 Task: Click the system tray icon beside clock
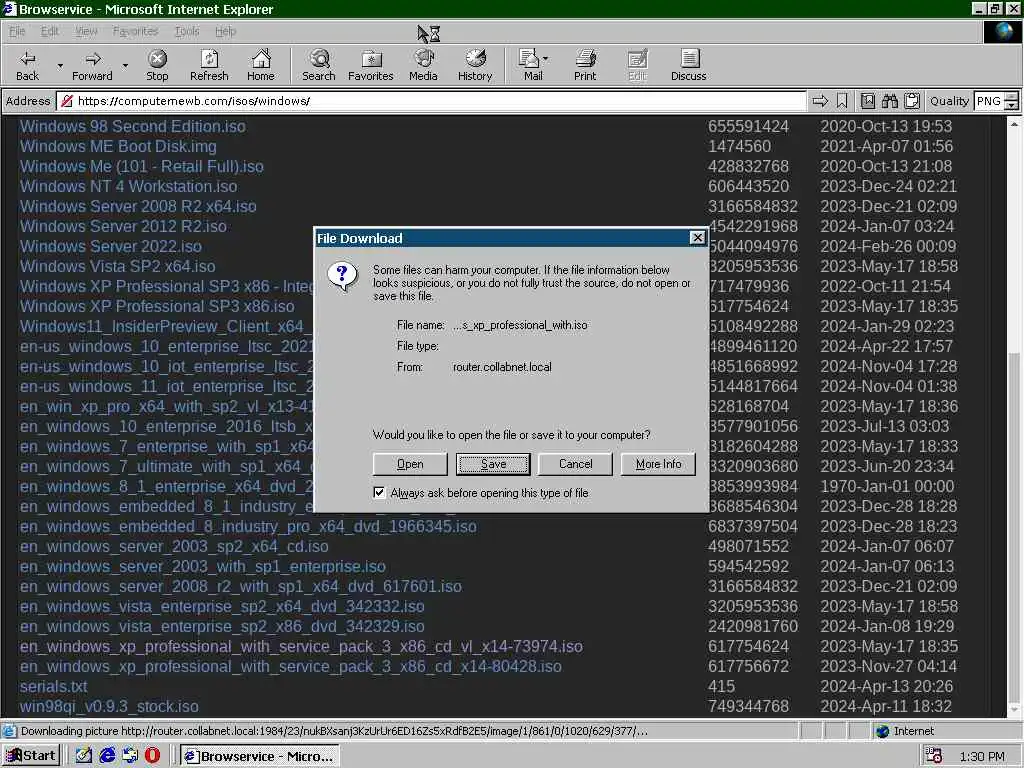[934, 756]
